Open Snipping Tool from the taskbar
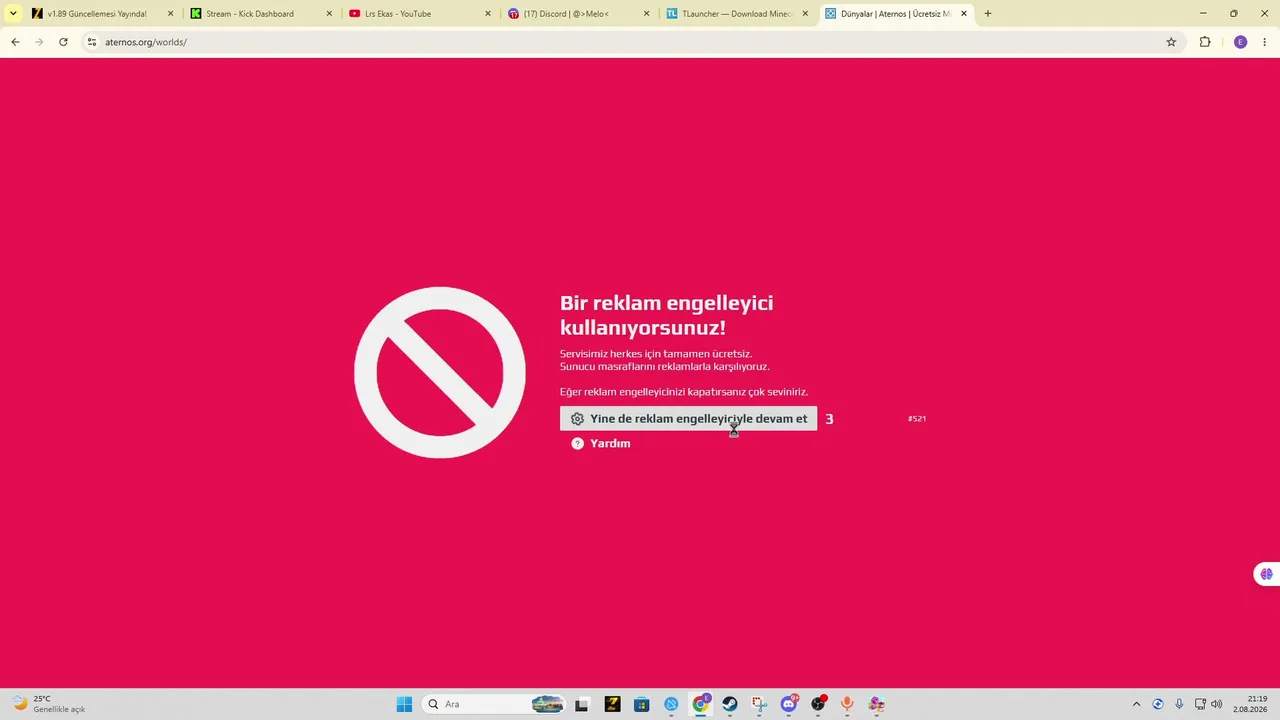 (760, 704)
